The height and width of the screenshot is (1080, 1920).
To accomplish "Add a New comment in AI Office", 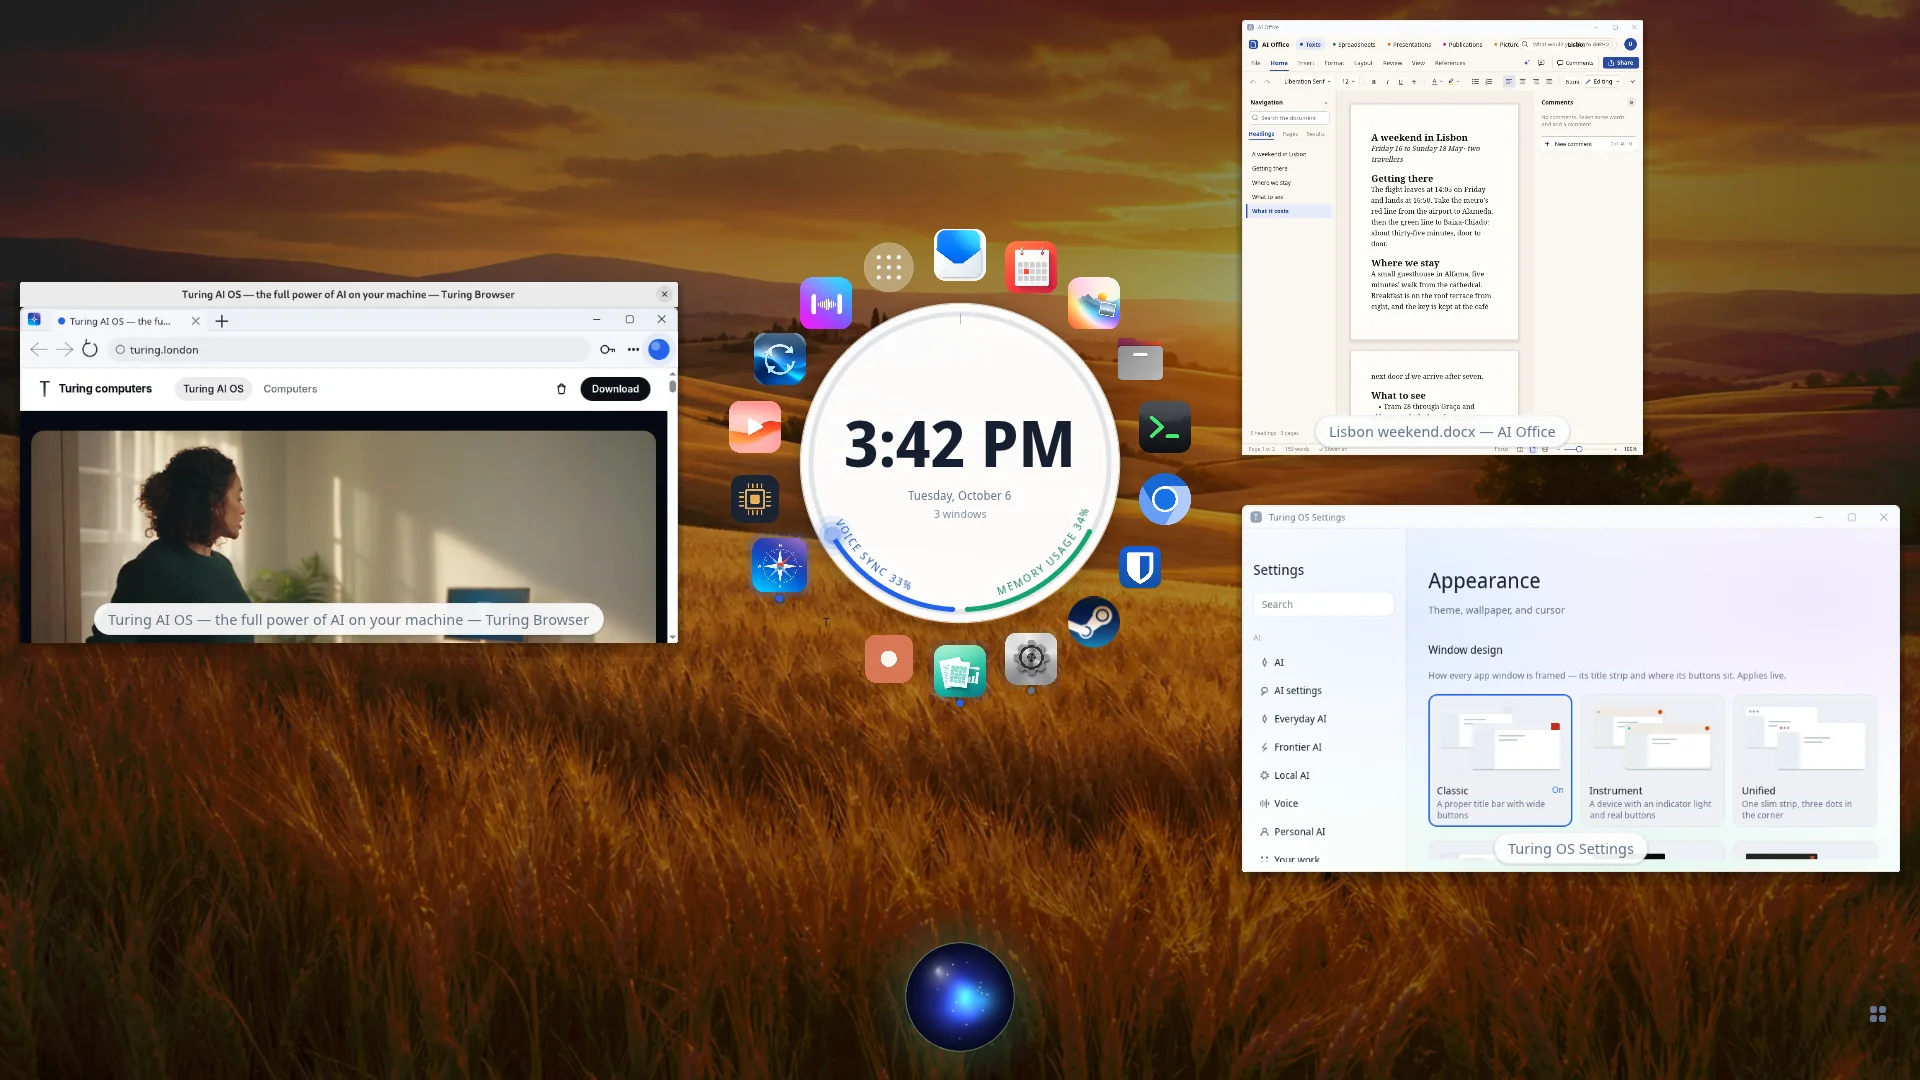I will [1588, 144].
